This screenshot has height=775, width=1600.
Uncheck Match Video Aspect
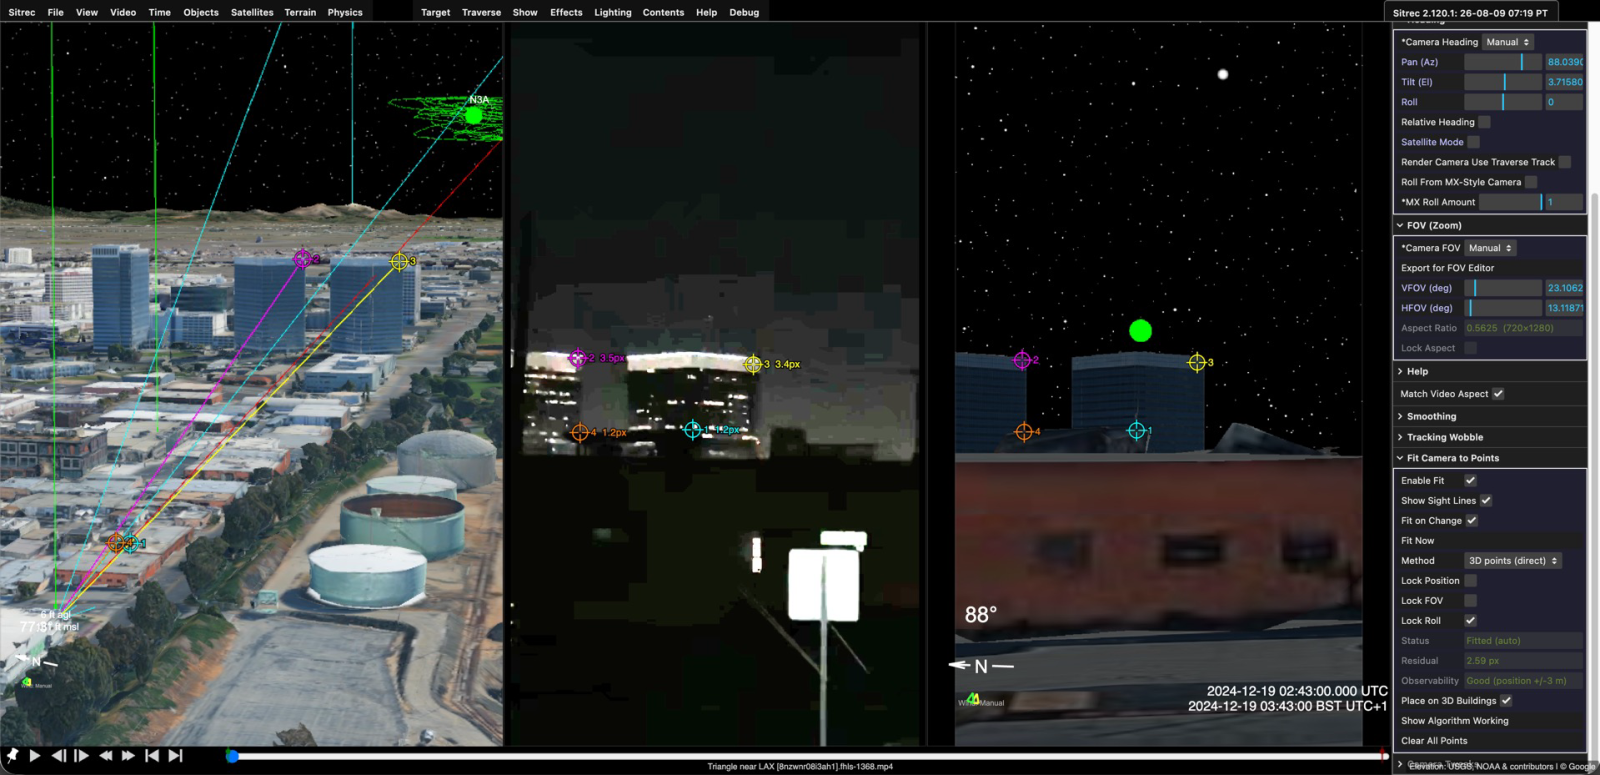pos(1498,394)
